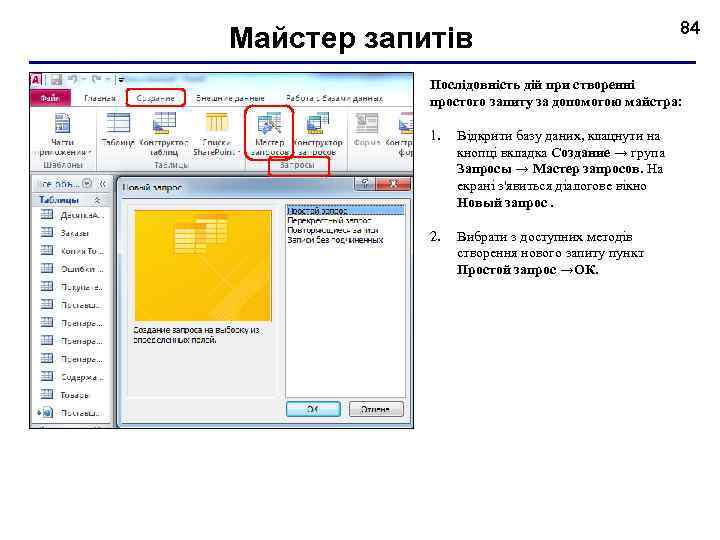Select the ДесяткаА... table in navigation pane
The image size is (720, 540).
72,215
